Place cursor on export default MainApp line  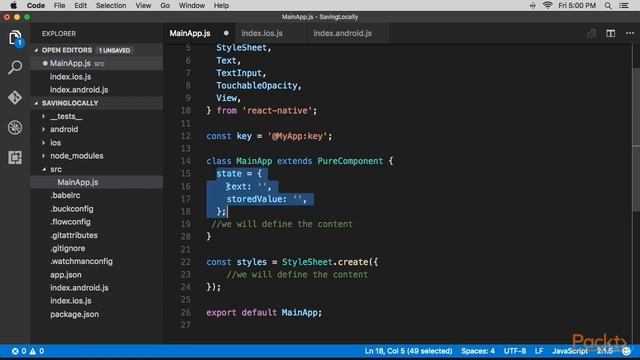click(264, 313)
